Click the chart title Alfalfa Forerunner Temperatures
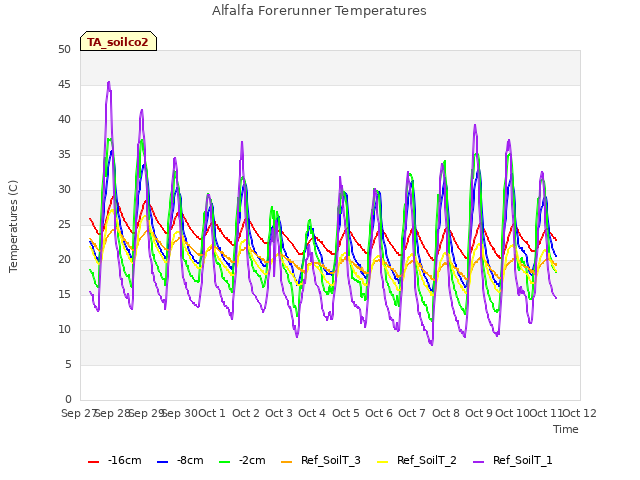This screenshot has width=640, height=480. (x=319, y=11)
